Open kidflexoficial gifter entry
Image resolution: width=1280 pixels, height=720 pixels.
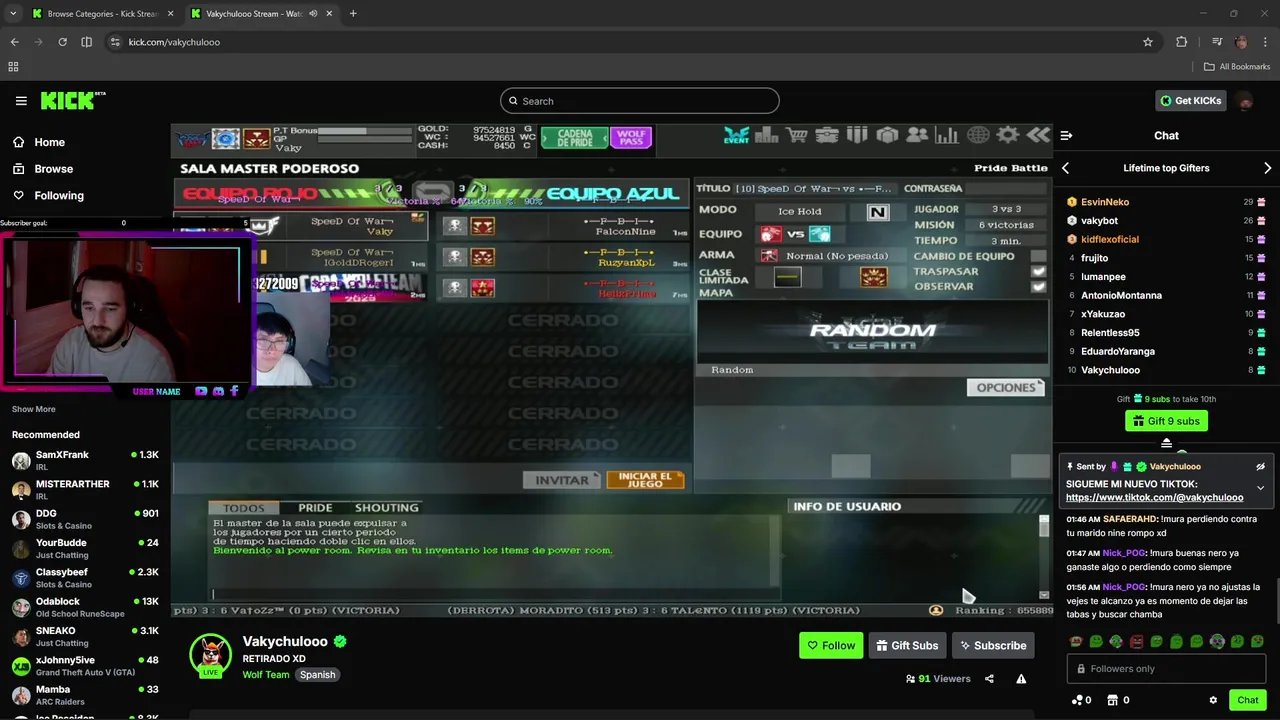click(1166, 239)
